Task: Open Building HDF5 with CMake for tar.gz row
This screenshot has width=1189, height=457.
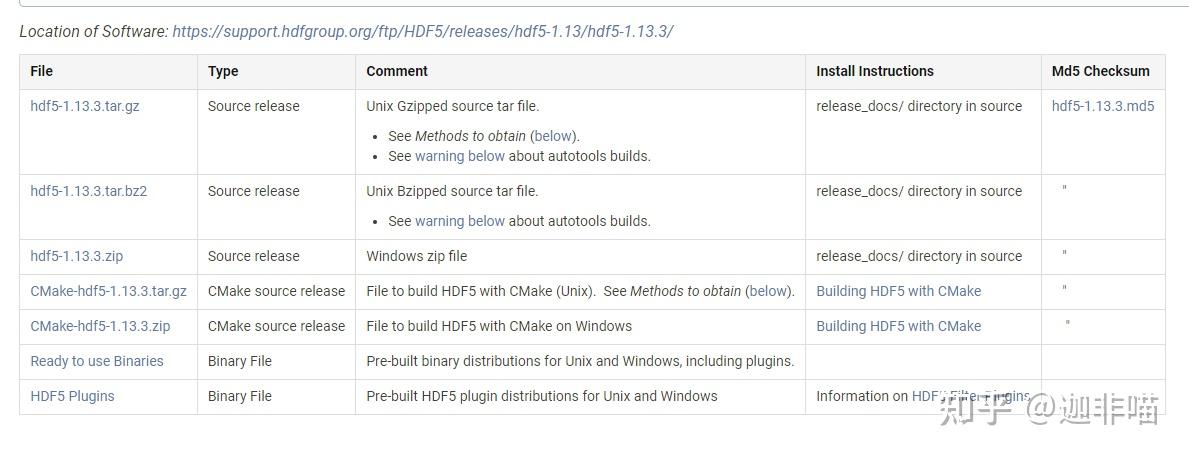Action: (898, 291)
